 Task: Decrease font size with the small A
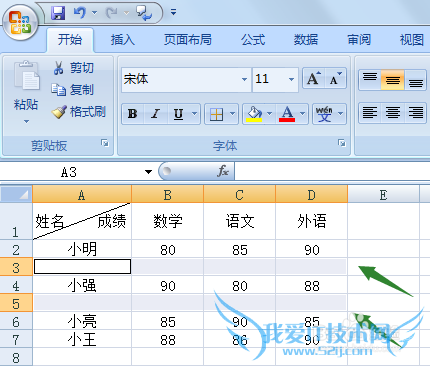(335, 79)
